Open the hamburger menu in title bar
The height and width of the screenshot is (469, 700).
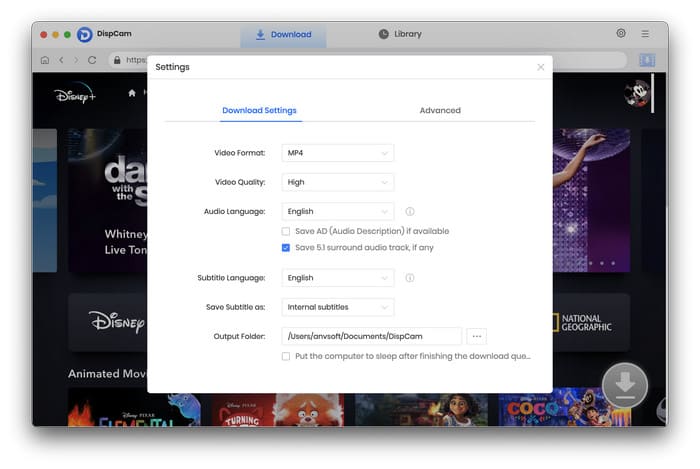(x=645, y=33)
